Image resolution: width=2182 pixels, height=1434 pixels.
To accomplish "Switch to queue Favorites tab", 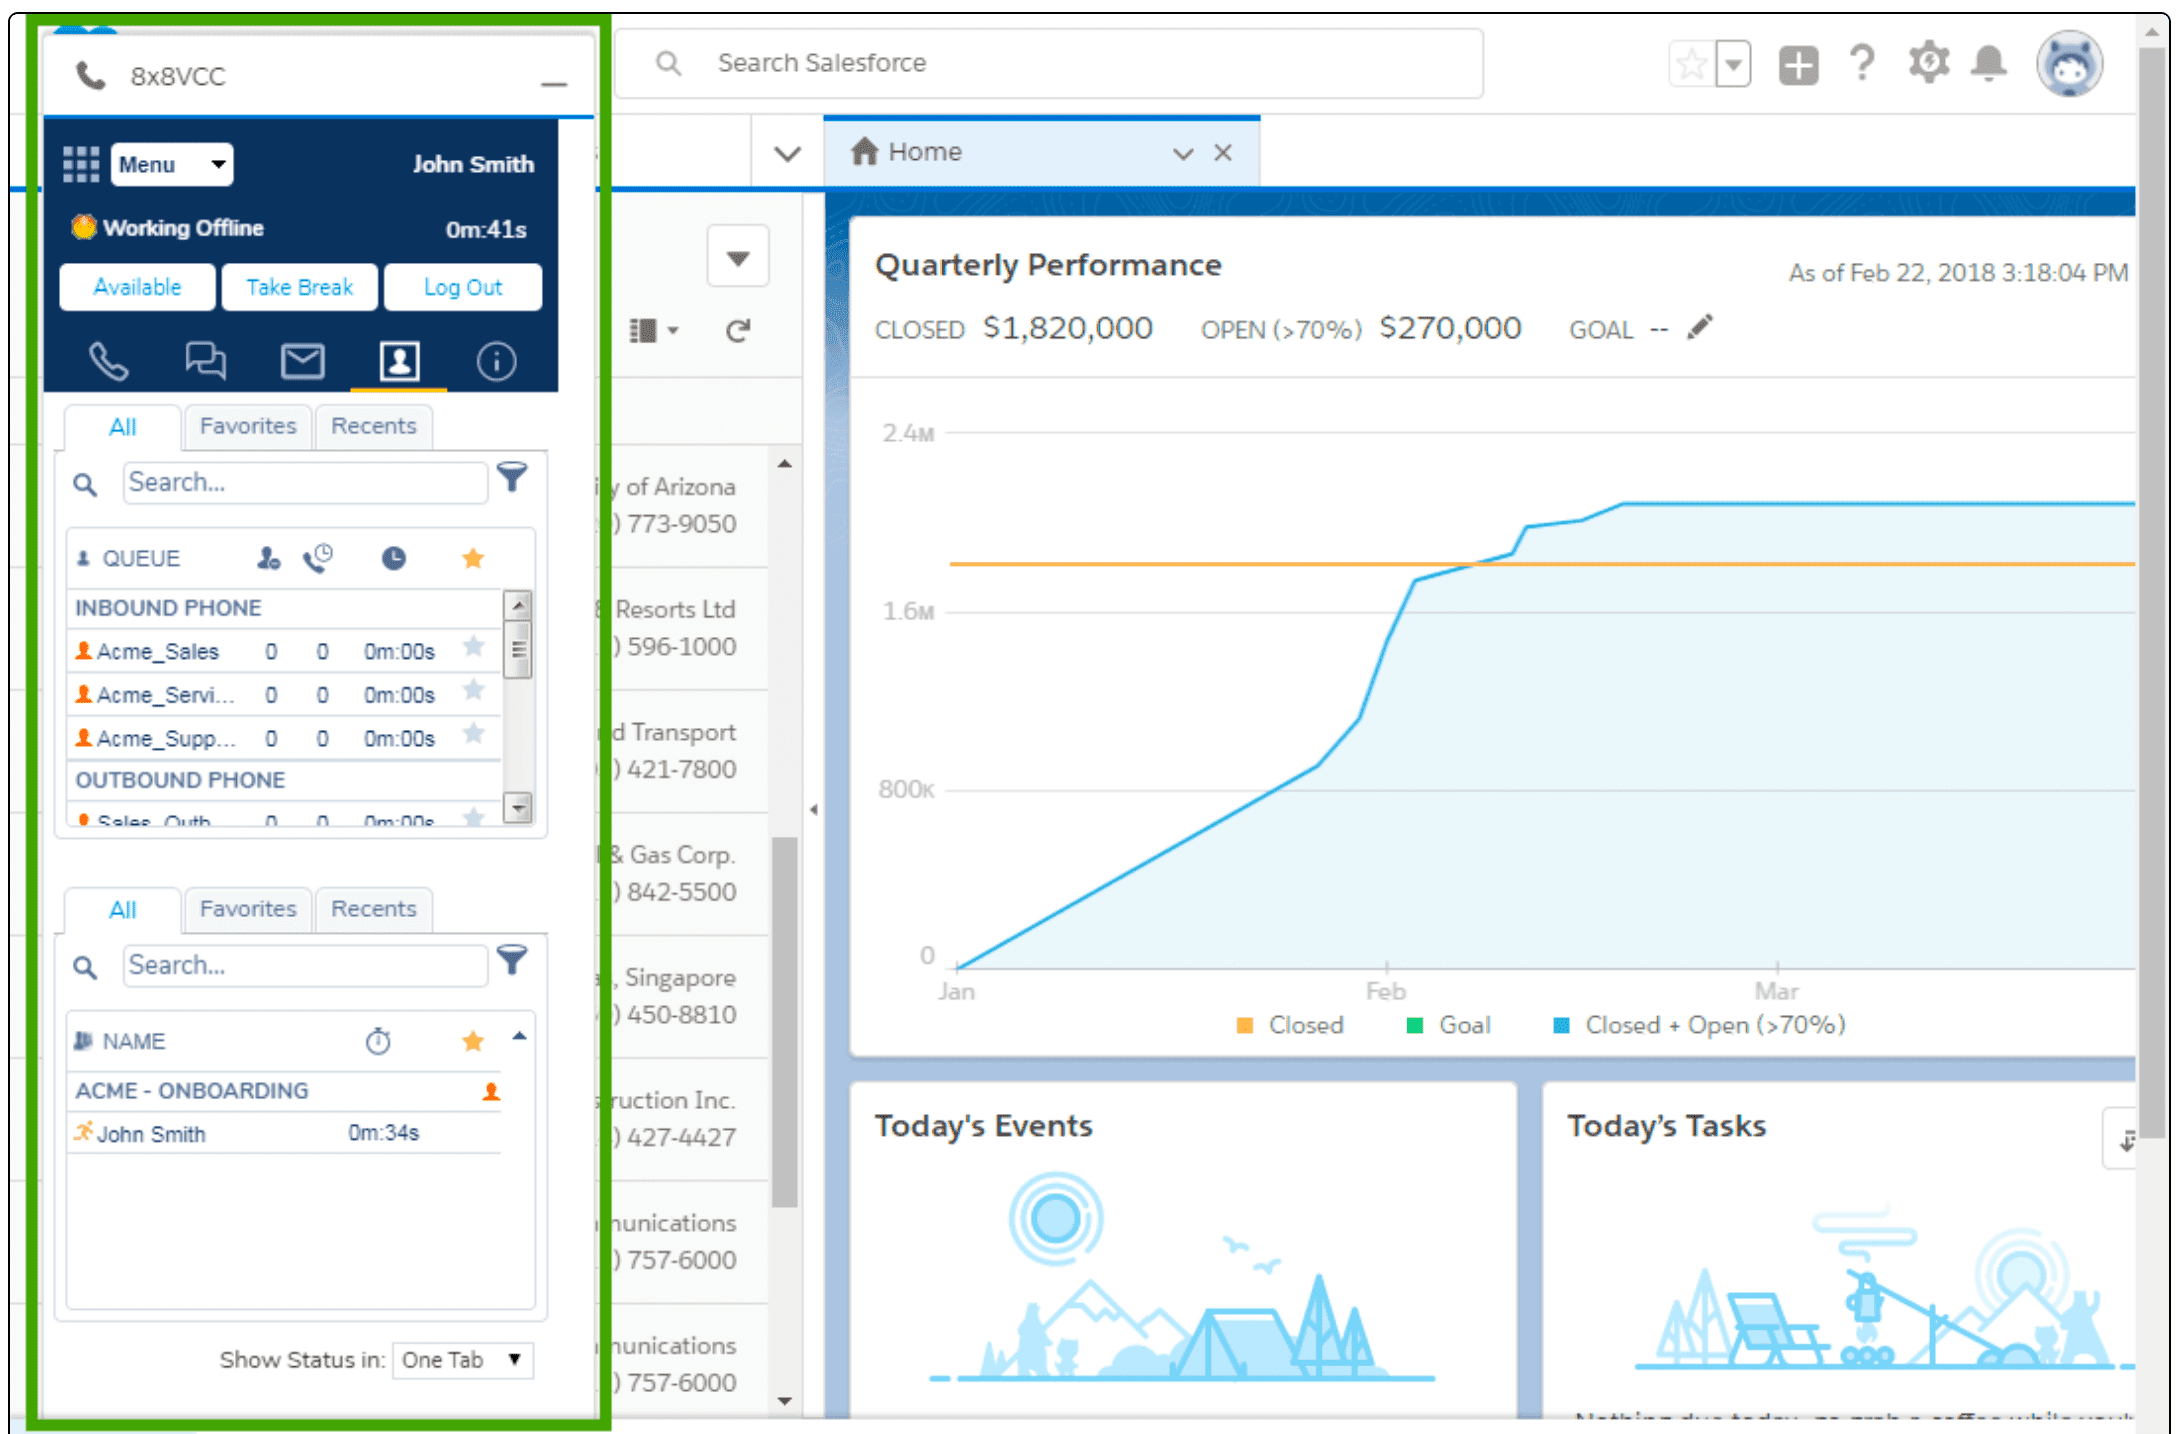I will tap(248, 426).
